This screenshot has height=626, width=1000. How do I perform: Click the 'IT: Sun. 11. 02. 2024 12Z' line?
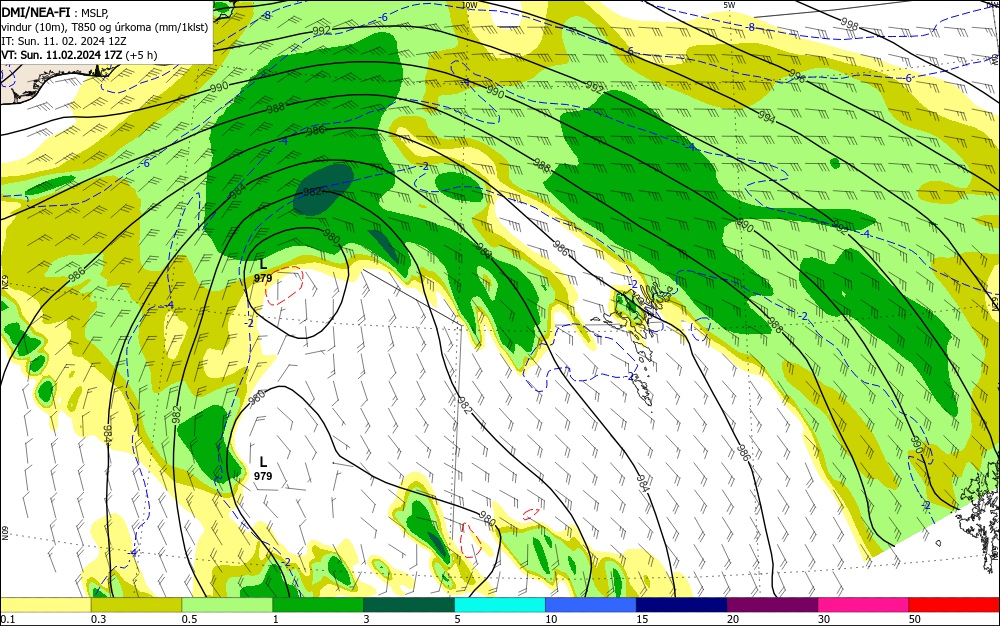(x=64, y=41)
